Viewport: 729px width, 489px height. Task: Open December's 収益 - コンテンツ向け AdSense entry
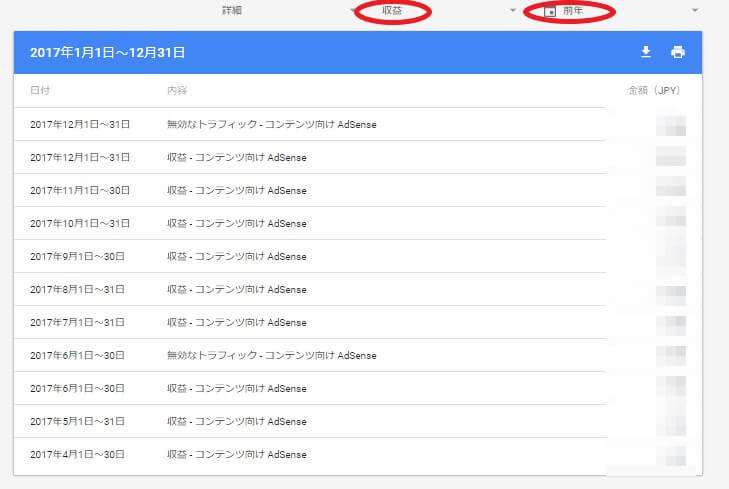(x=237, y=157)
